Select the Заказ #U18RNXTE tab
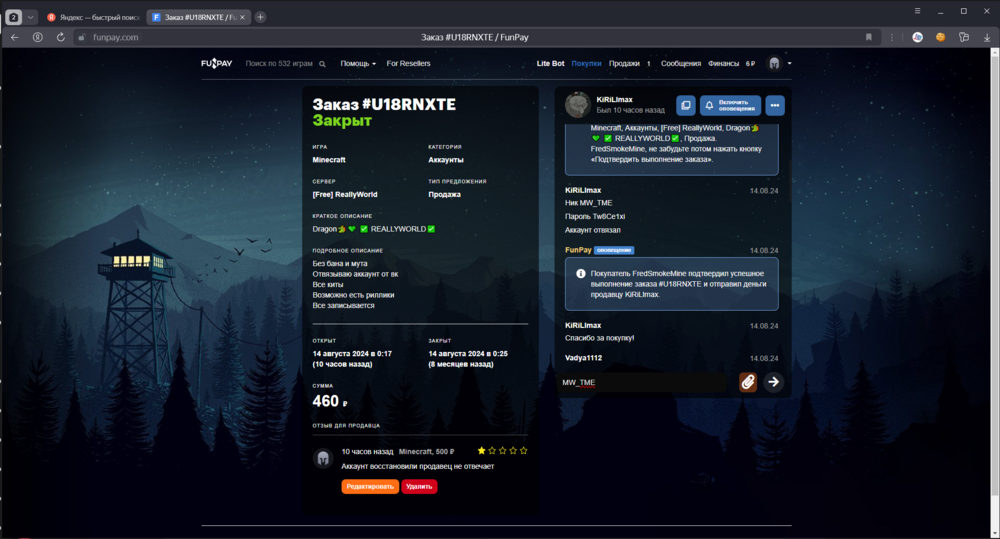 coord(198,17)
